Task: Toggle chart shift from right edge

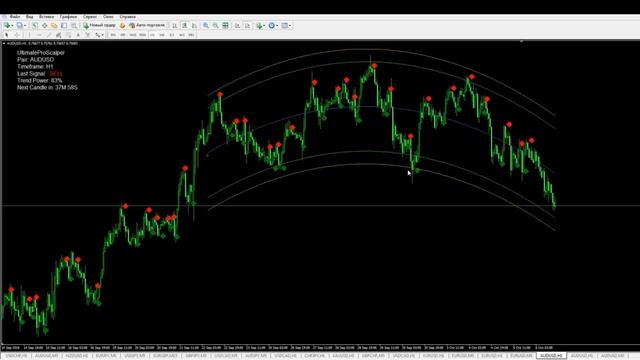Action: coord(247,25)
